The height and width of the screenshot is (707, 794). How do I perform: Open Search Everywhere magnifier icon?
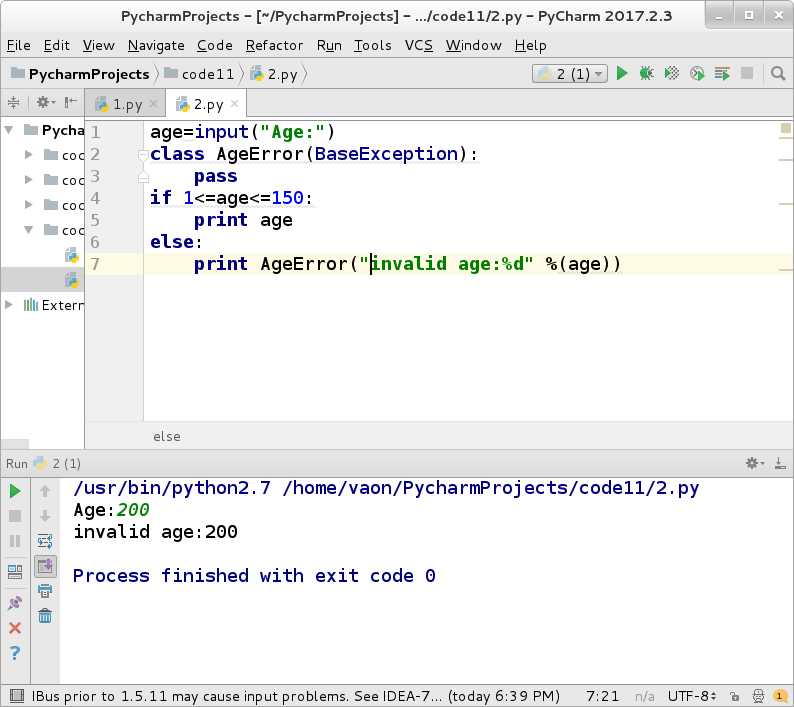point(777,74)
